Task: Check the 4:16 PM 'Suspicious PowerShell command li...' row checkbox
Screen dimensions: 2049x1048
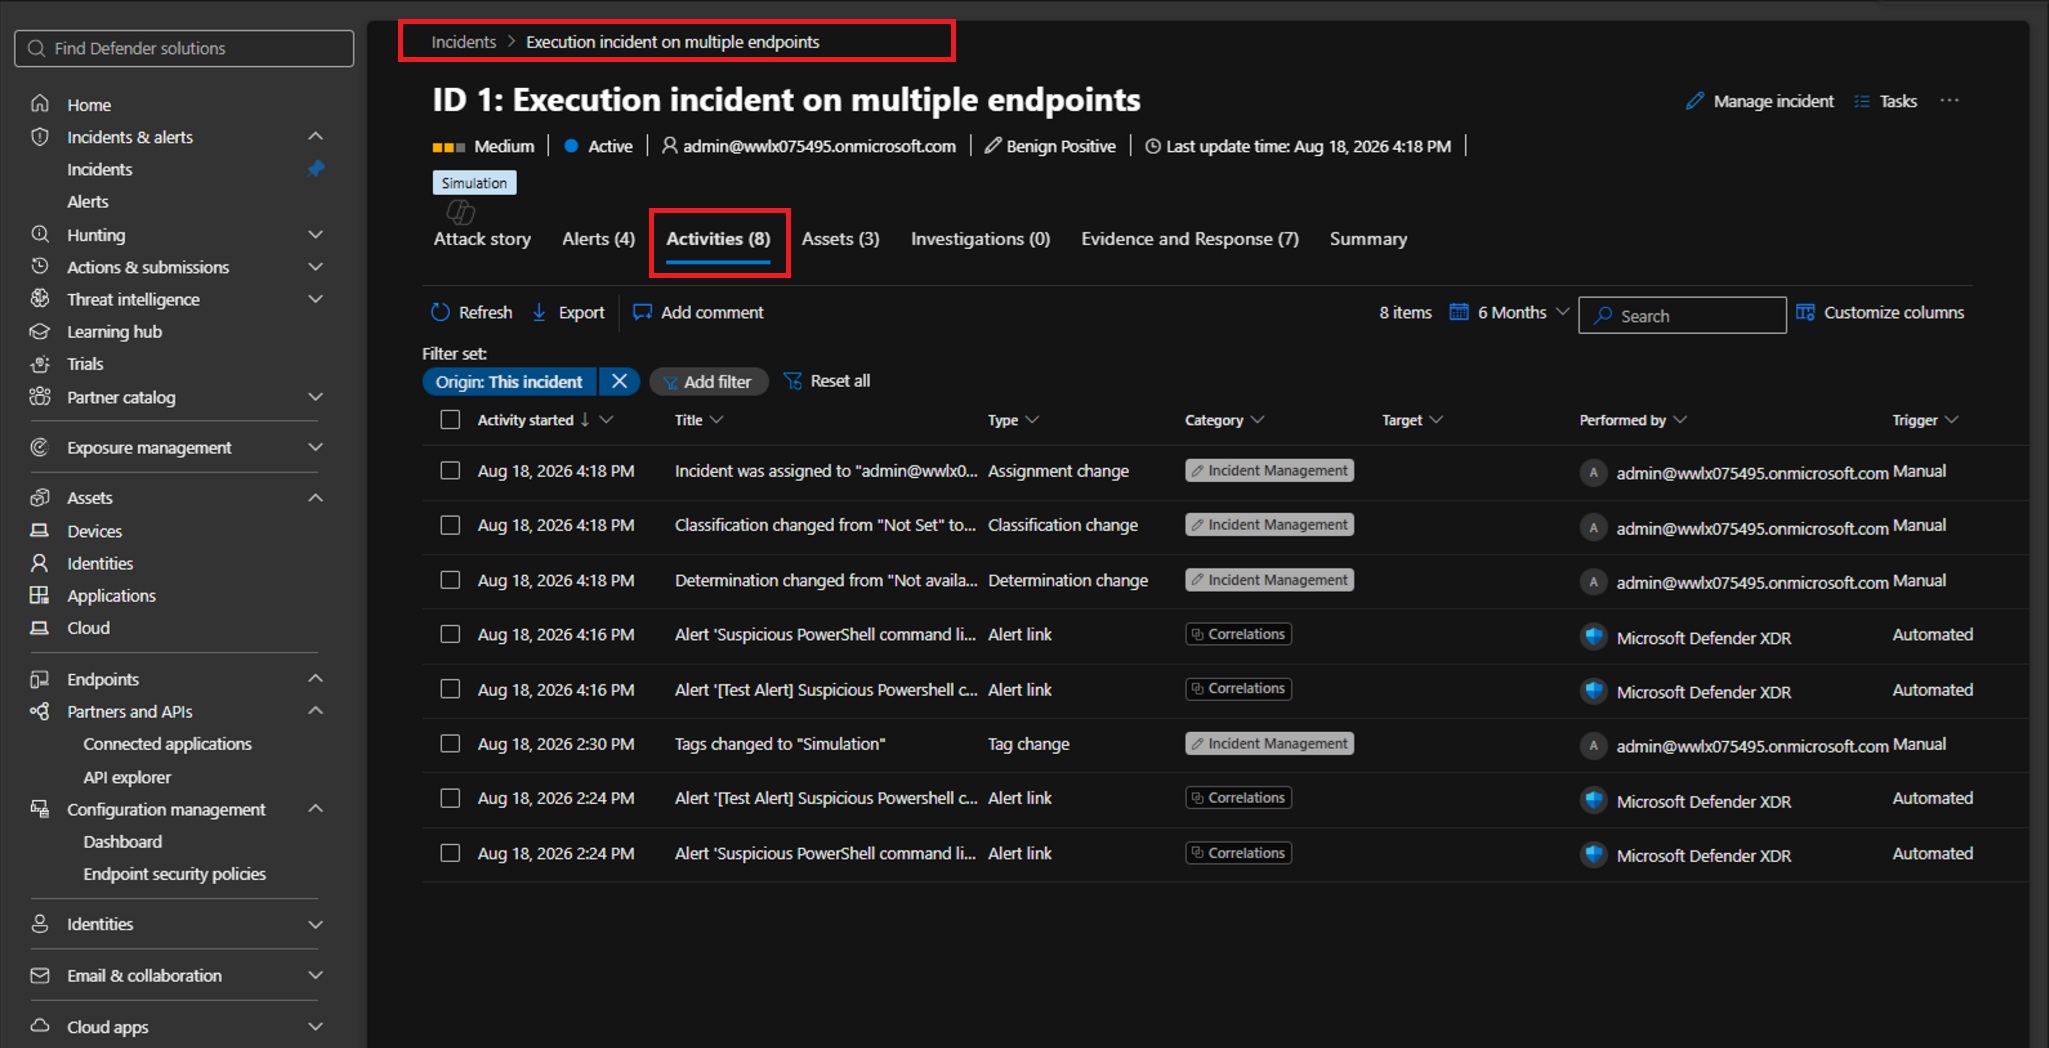Action: (x=450, y=634)
